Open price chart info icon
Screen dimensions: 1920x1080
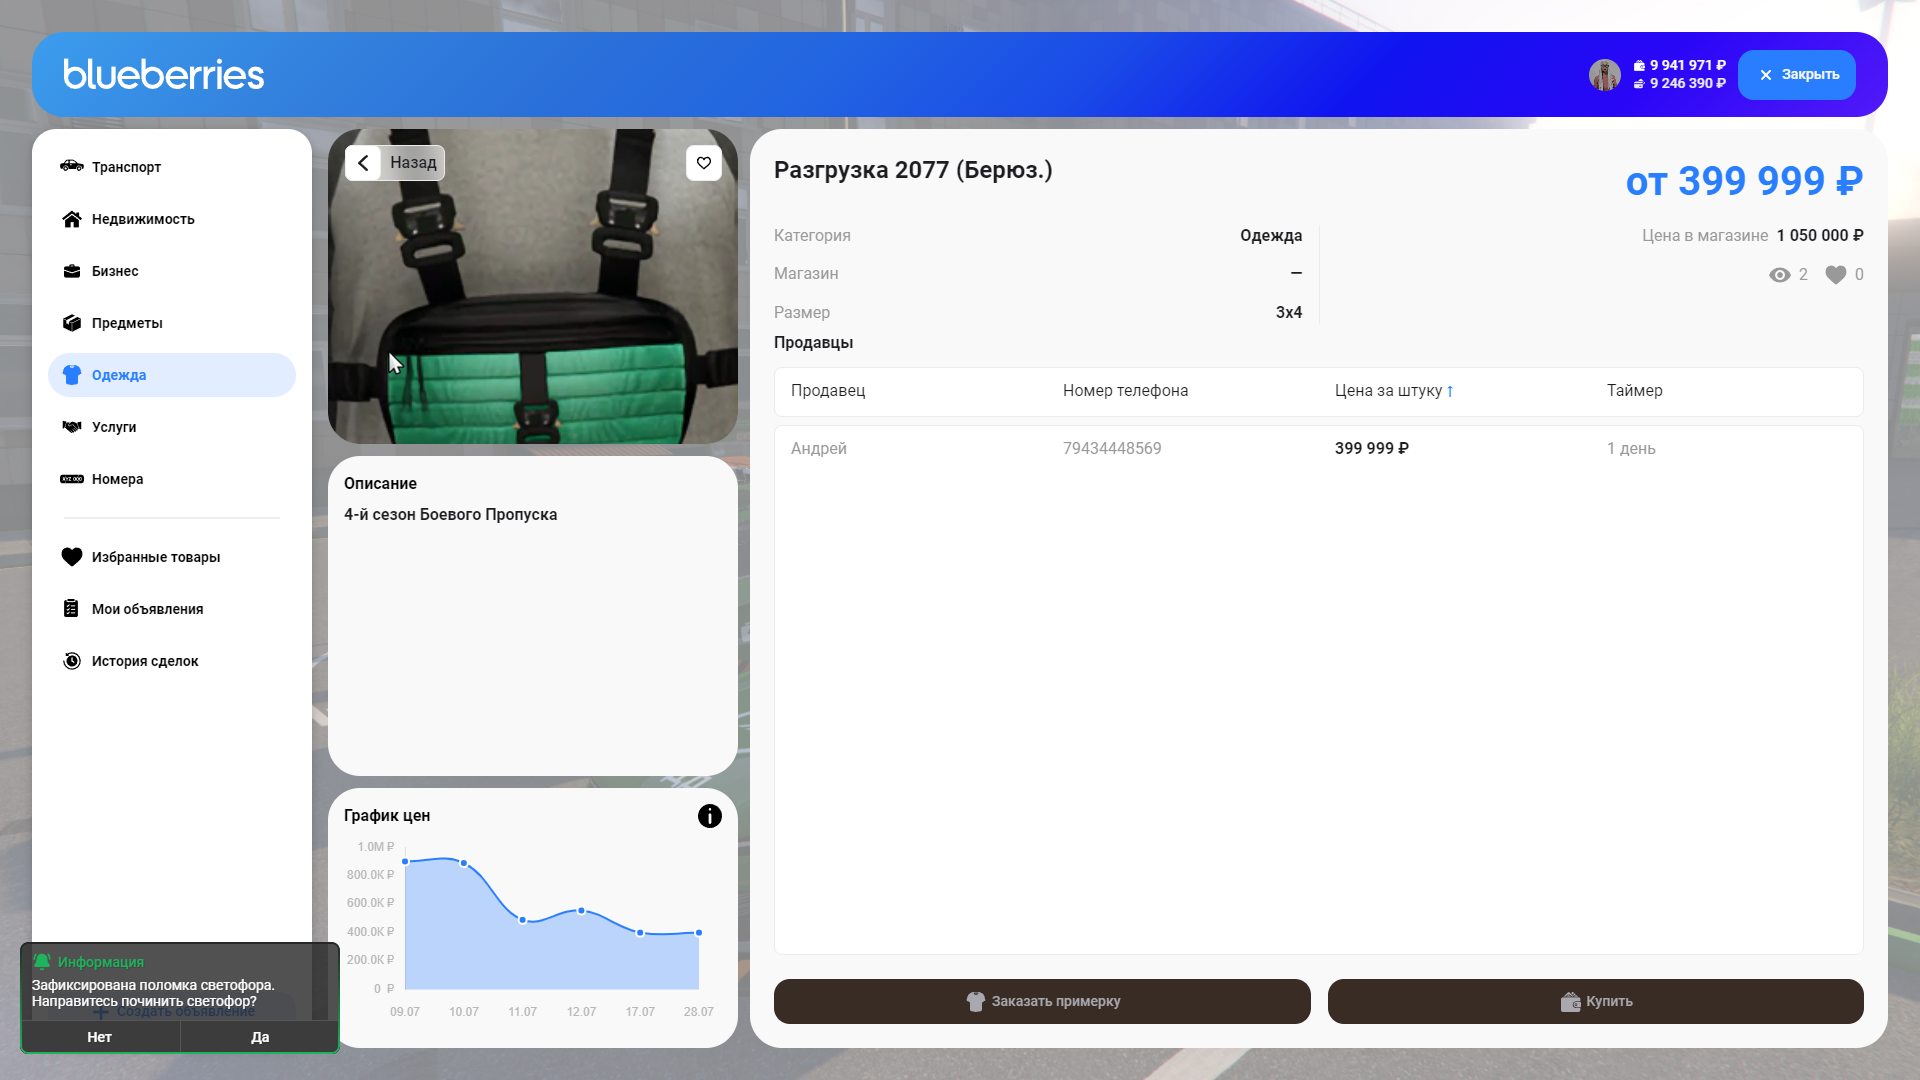[x=710, y=816]
